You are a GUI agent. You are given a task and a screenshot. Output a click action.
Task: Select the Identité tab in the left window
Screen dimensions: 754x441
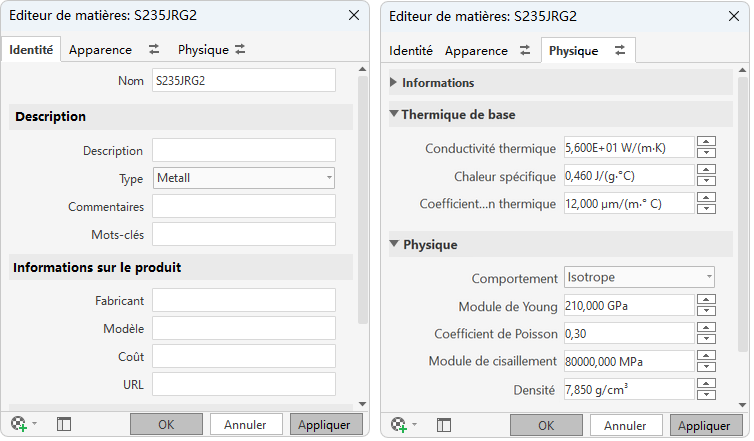[31, 50]
